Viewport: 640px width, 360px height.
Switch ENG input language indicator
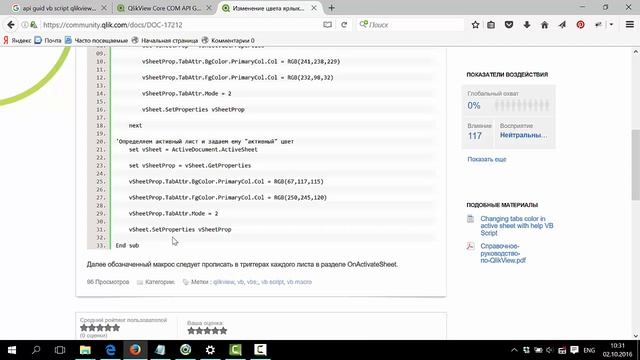(589, 350)
